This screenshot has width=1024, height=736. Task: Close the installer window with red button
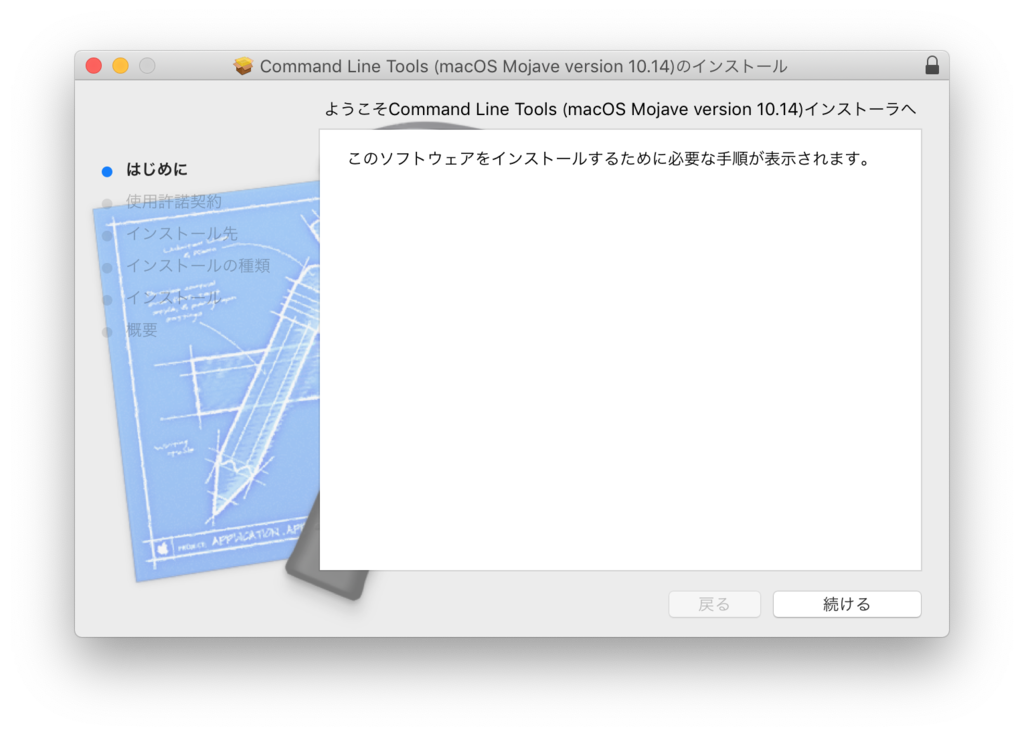(93, 66)
